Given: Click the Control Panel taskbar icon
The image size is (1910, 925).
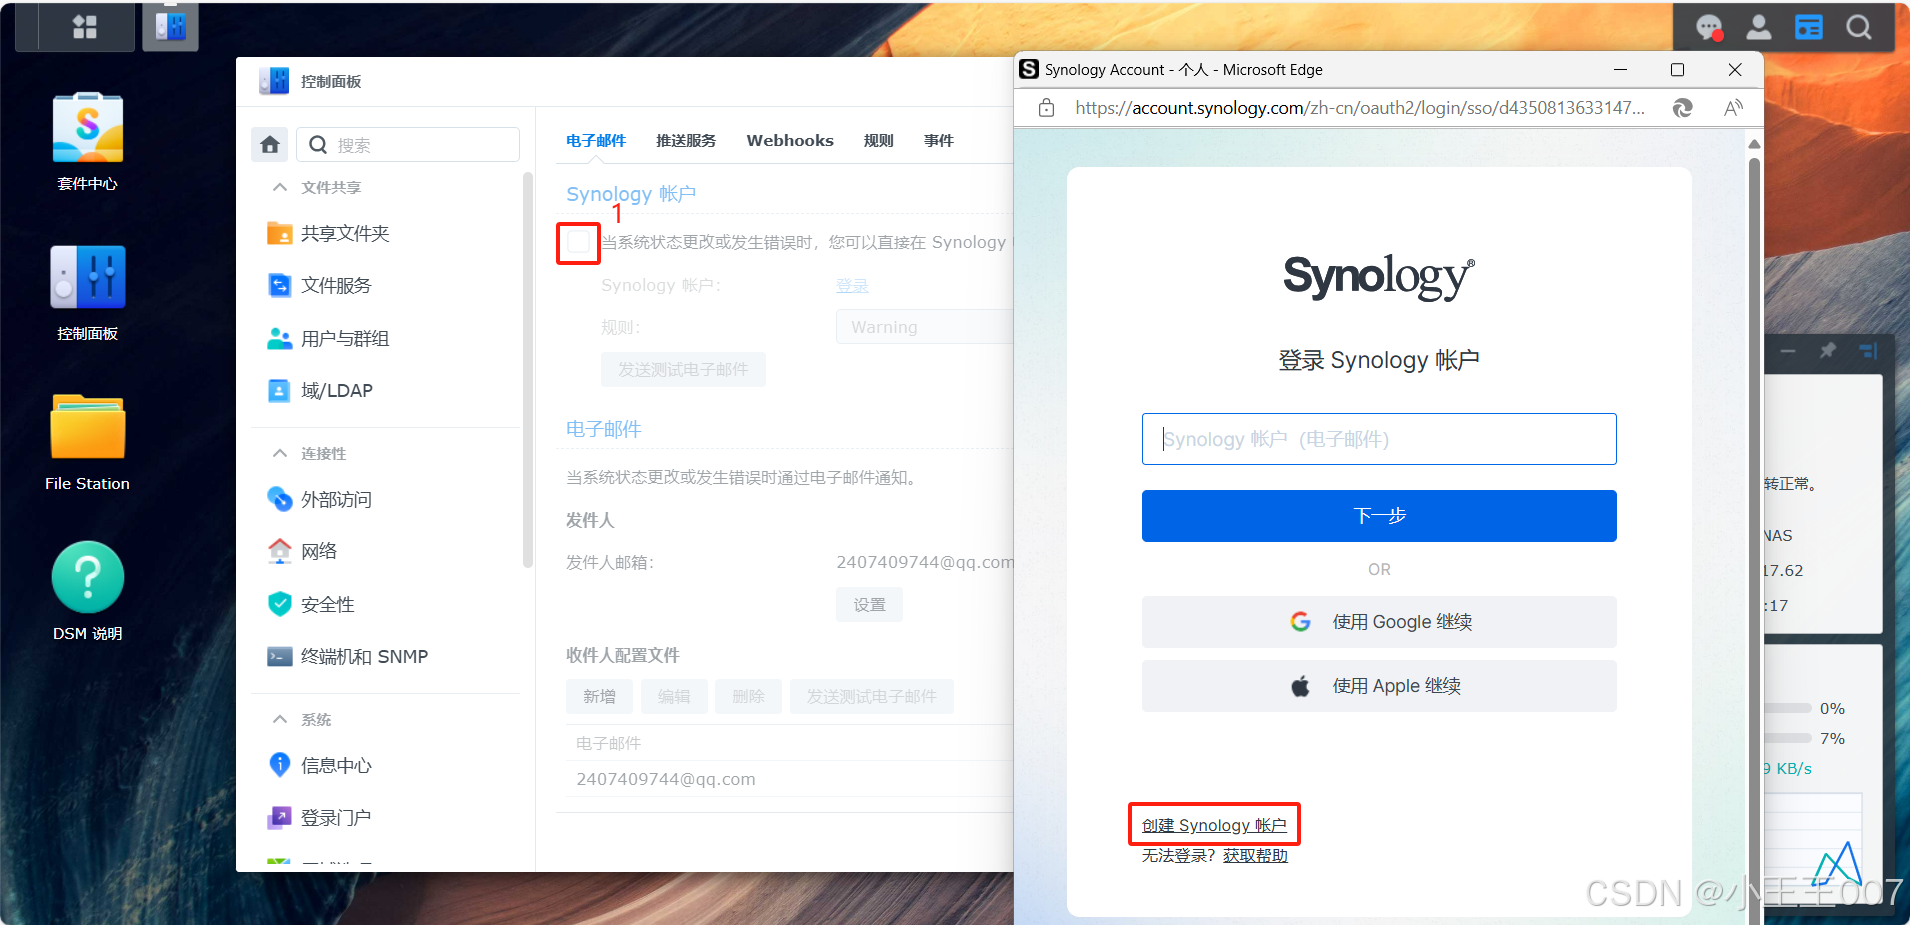Looking at the screenshot, I should click(x=170, y=26).
